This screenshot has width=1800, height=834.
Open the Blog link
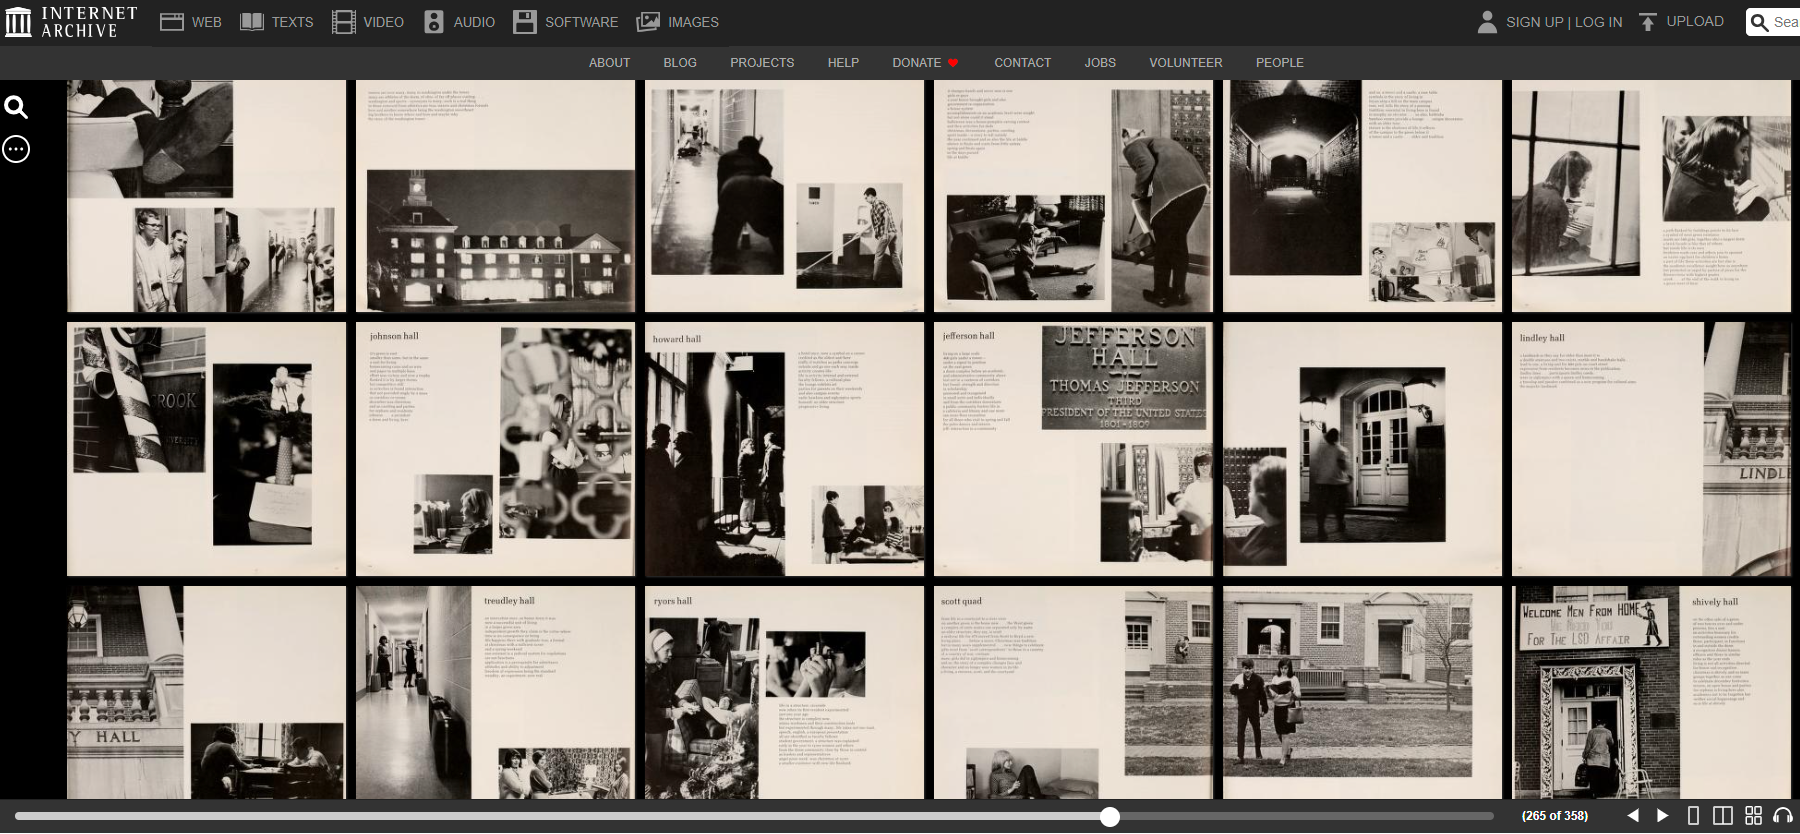pyautogui.click(x=680, y=62)
